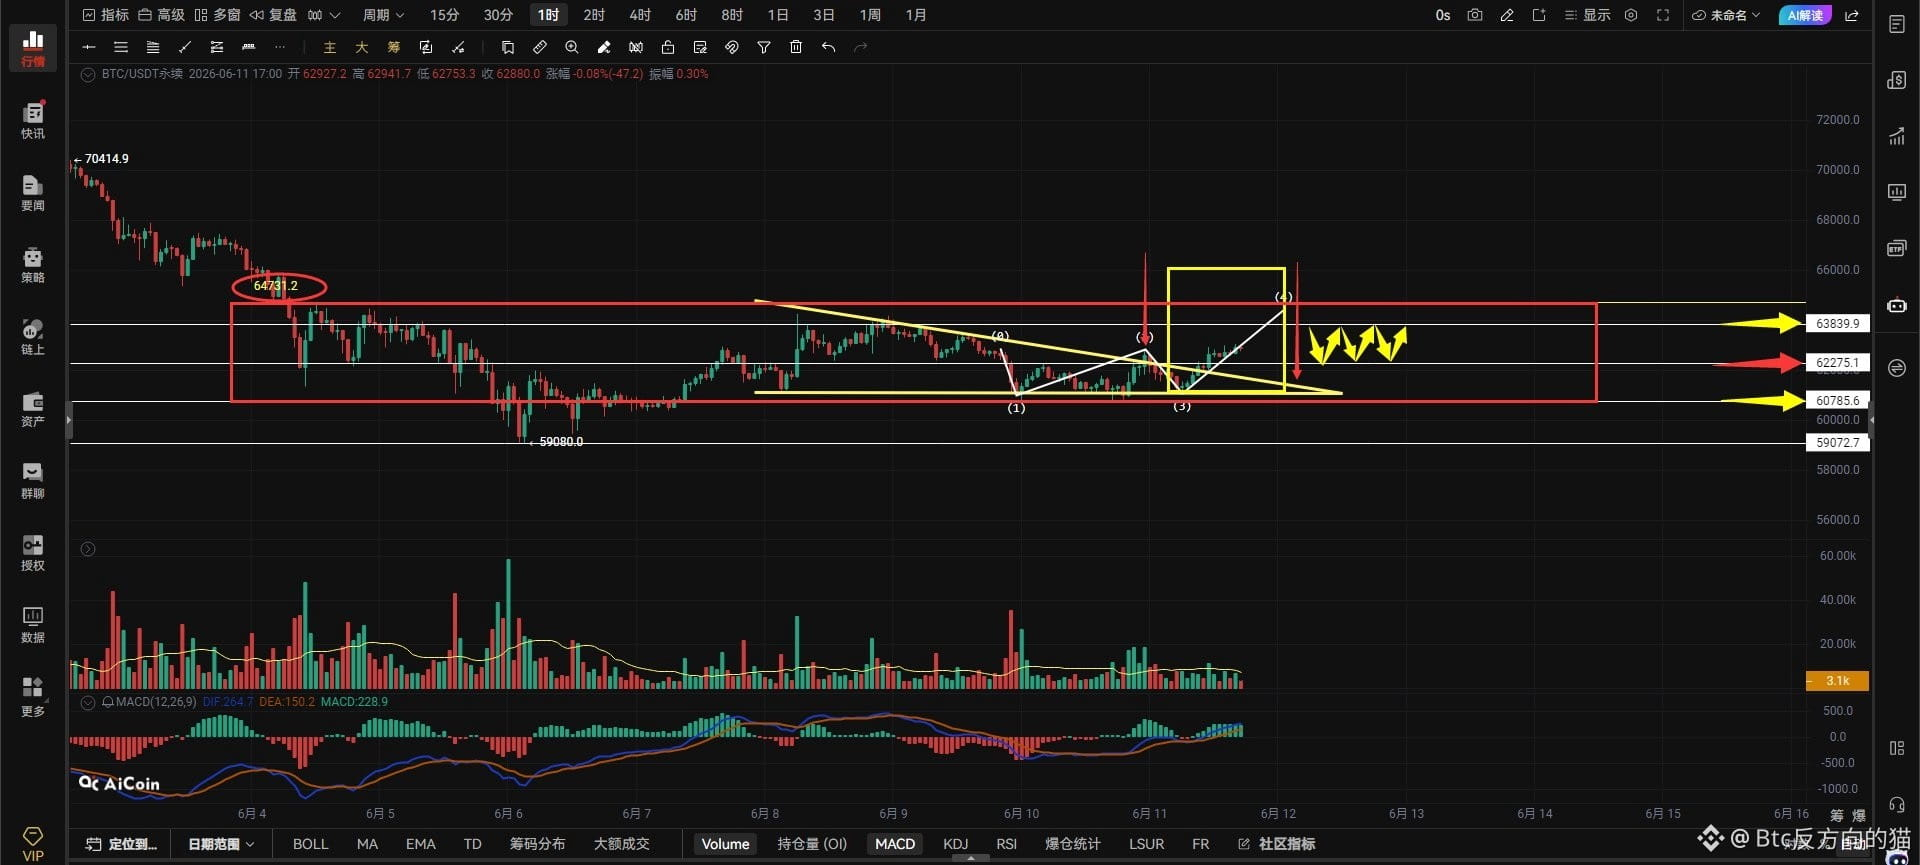Viewport: 1920px width, 865px height.
Task: Toggle the RSI indicator
Action: click(x=1007, y=844)
